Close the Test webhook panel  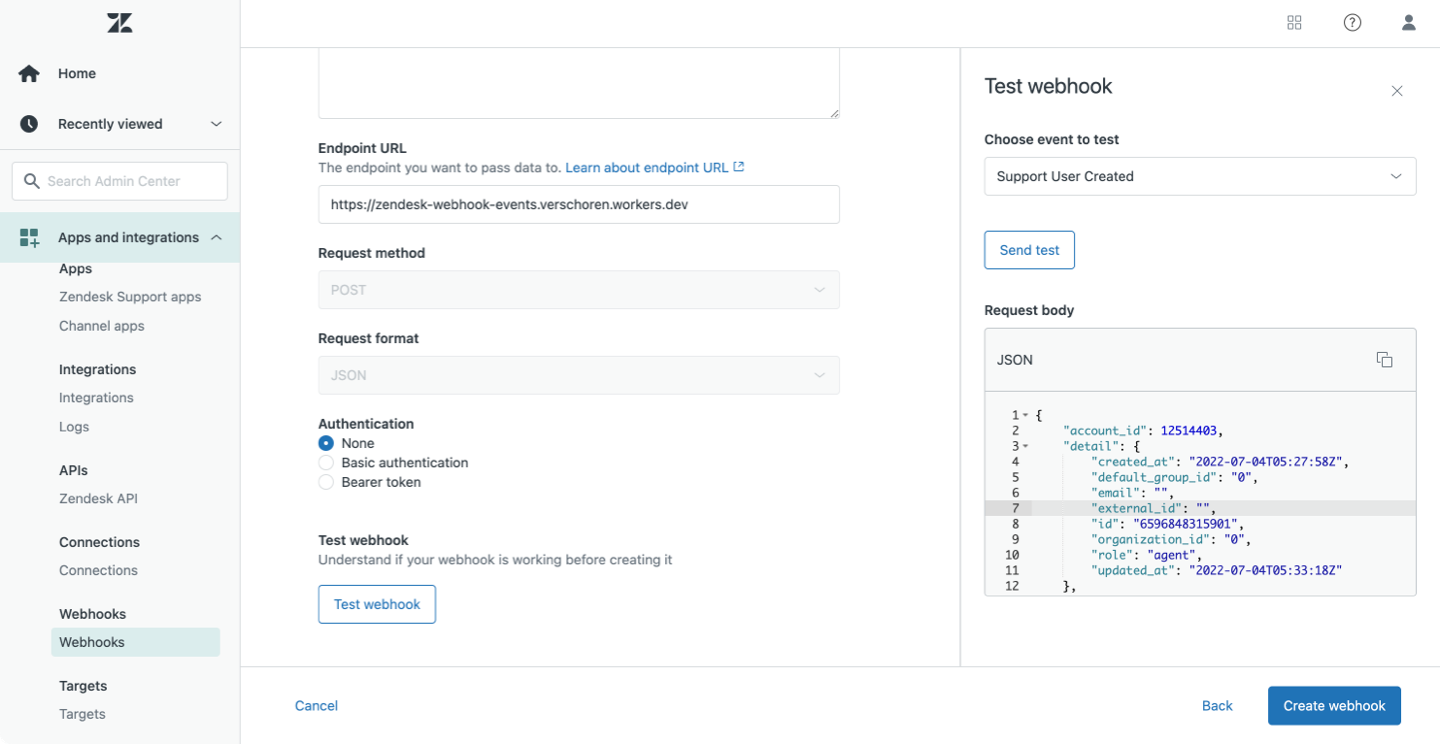1397,91
